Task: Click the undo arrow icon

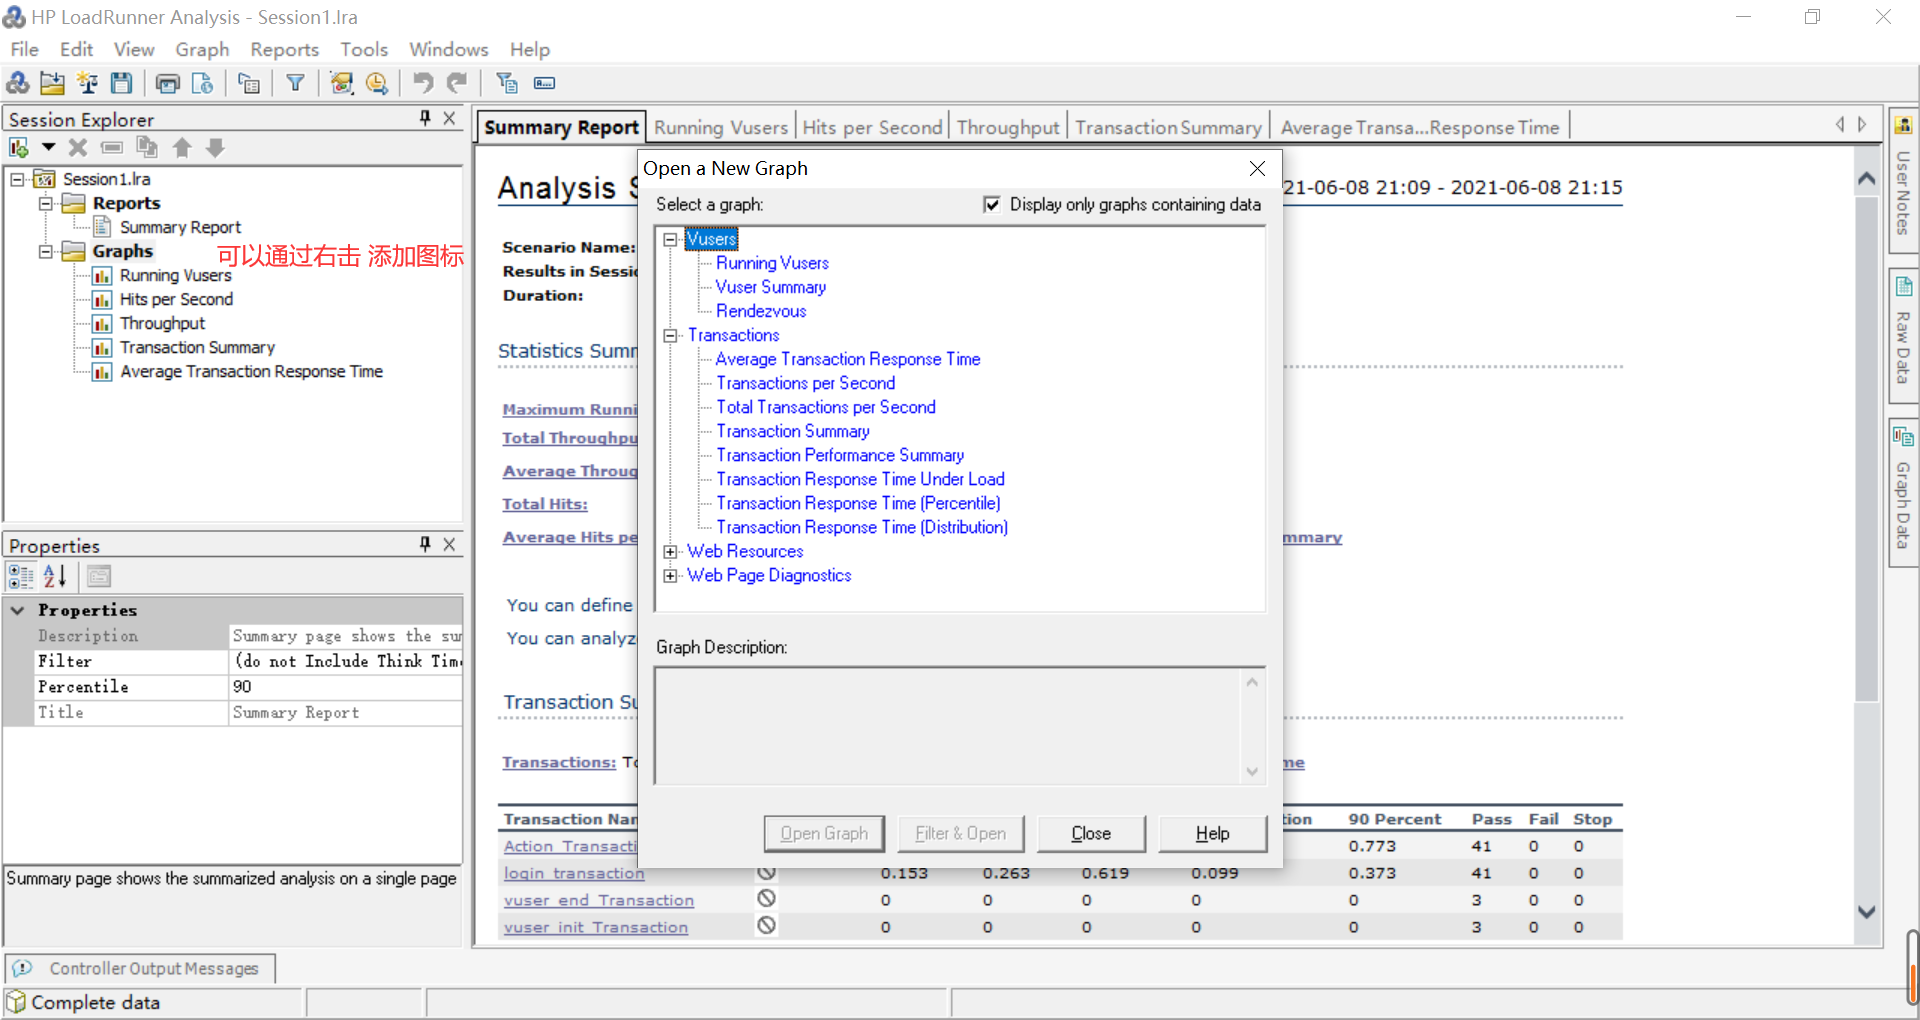Action: pos(423,83)
